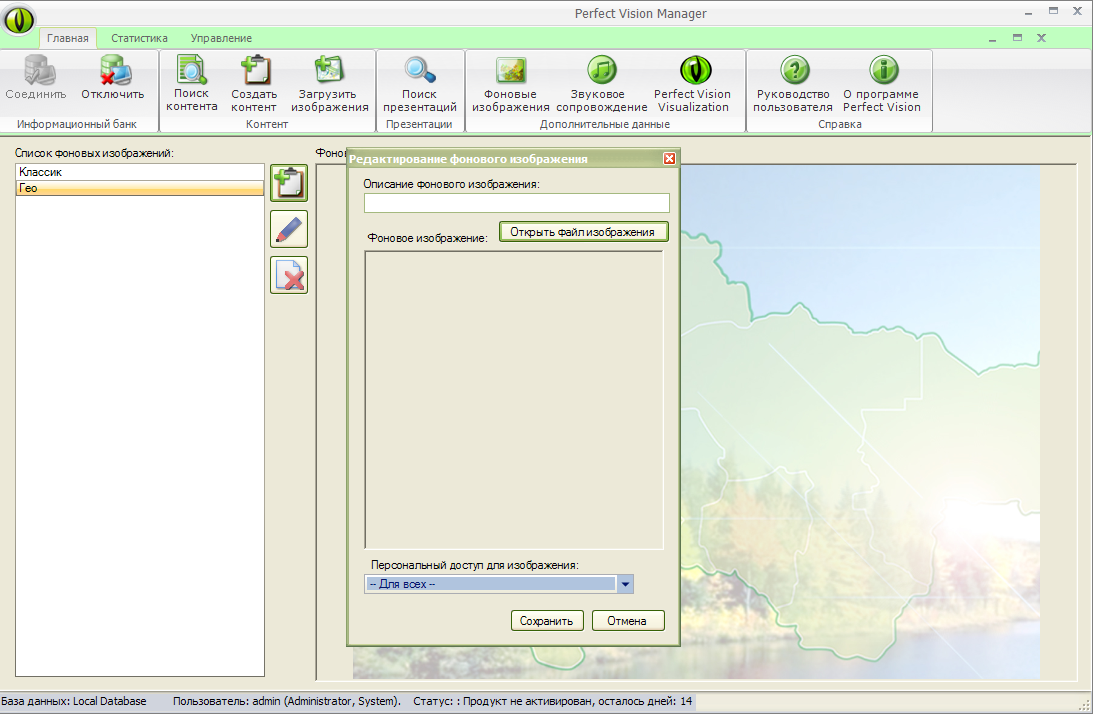Image resolution: width=1093 pixels, height=714 pixels.
Task: Select Классик in the background list
Action: point(139,172)
